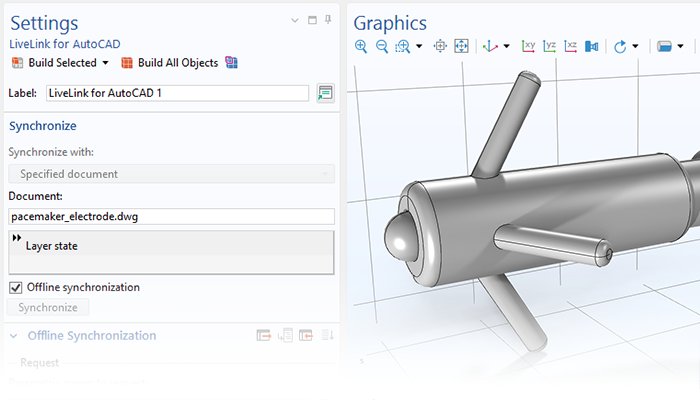Click the LiveLink for AutoCAD subtitle text
The image size is (700, 400).
click(65, 44)
